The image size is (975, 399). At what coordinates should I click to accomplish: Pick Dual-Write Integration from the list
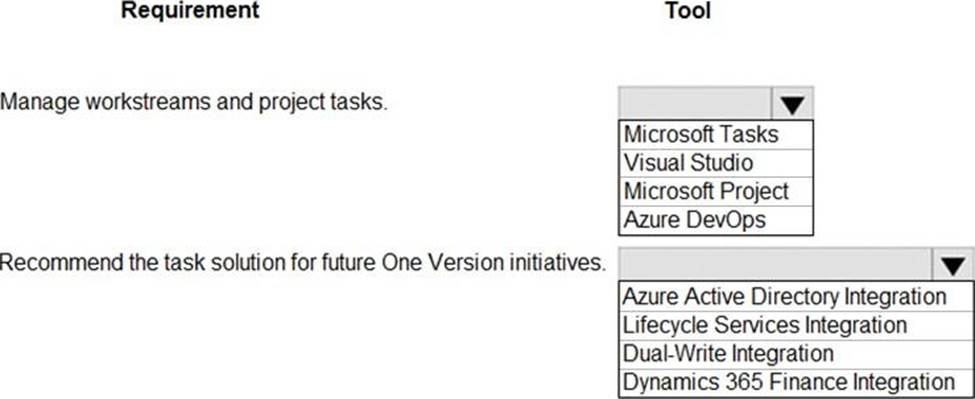coord(796,354)
